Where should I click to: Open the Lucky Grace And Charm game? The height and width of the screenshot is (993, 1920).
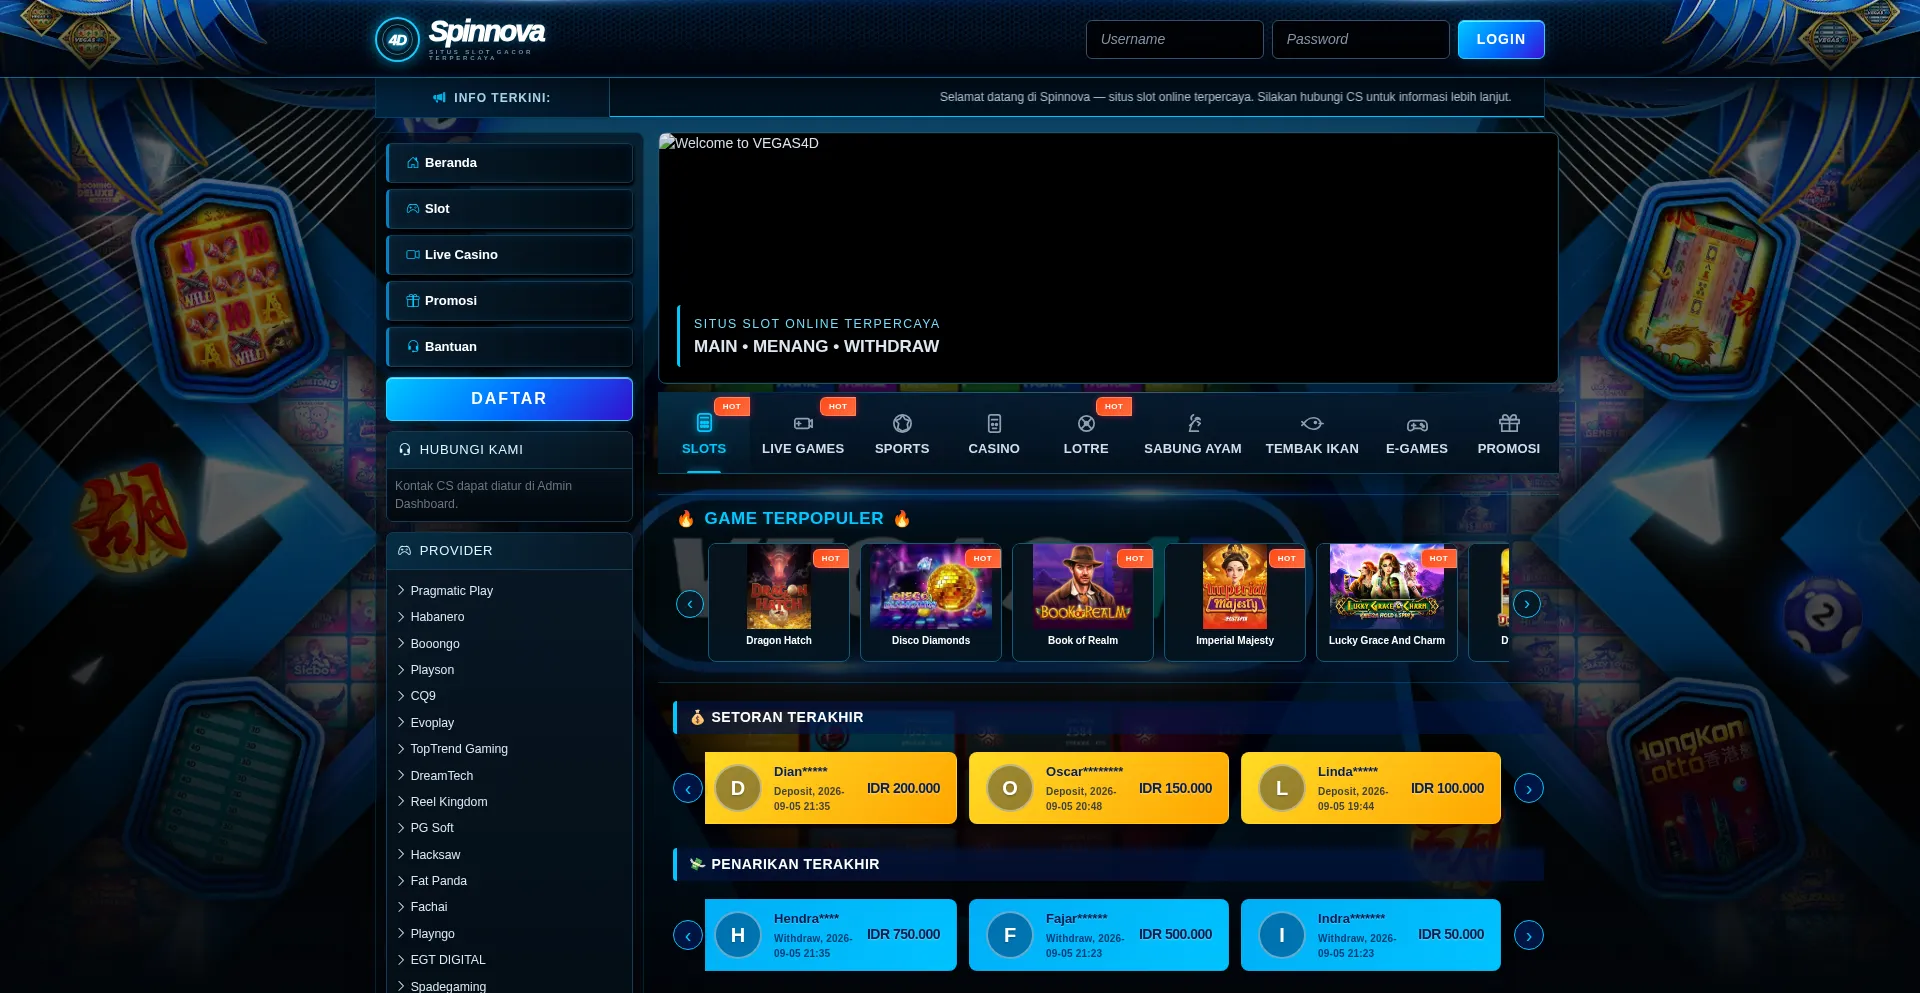[x=1387, y=602]
